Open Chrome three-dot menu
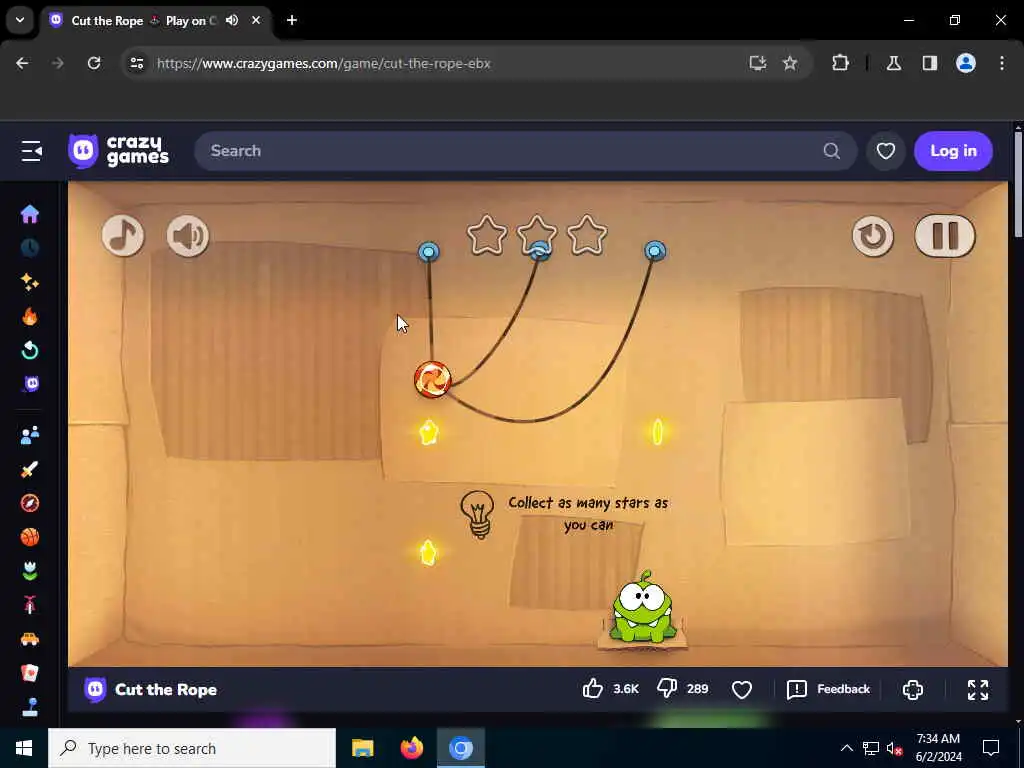The image size is (1024, 768). point(1002,63)
